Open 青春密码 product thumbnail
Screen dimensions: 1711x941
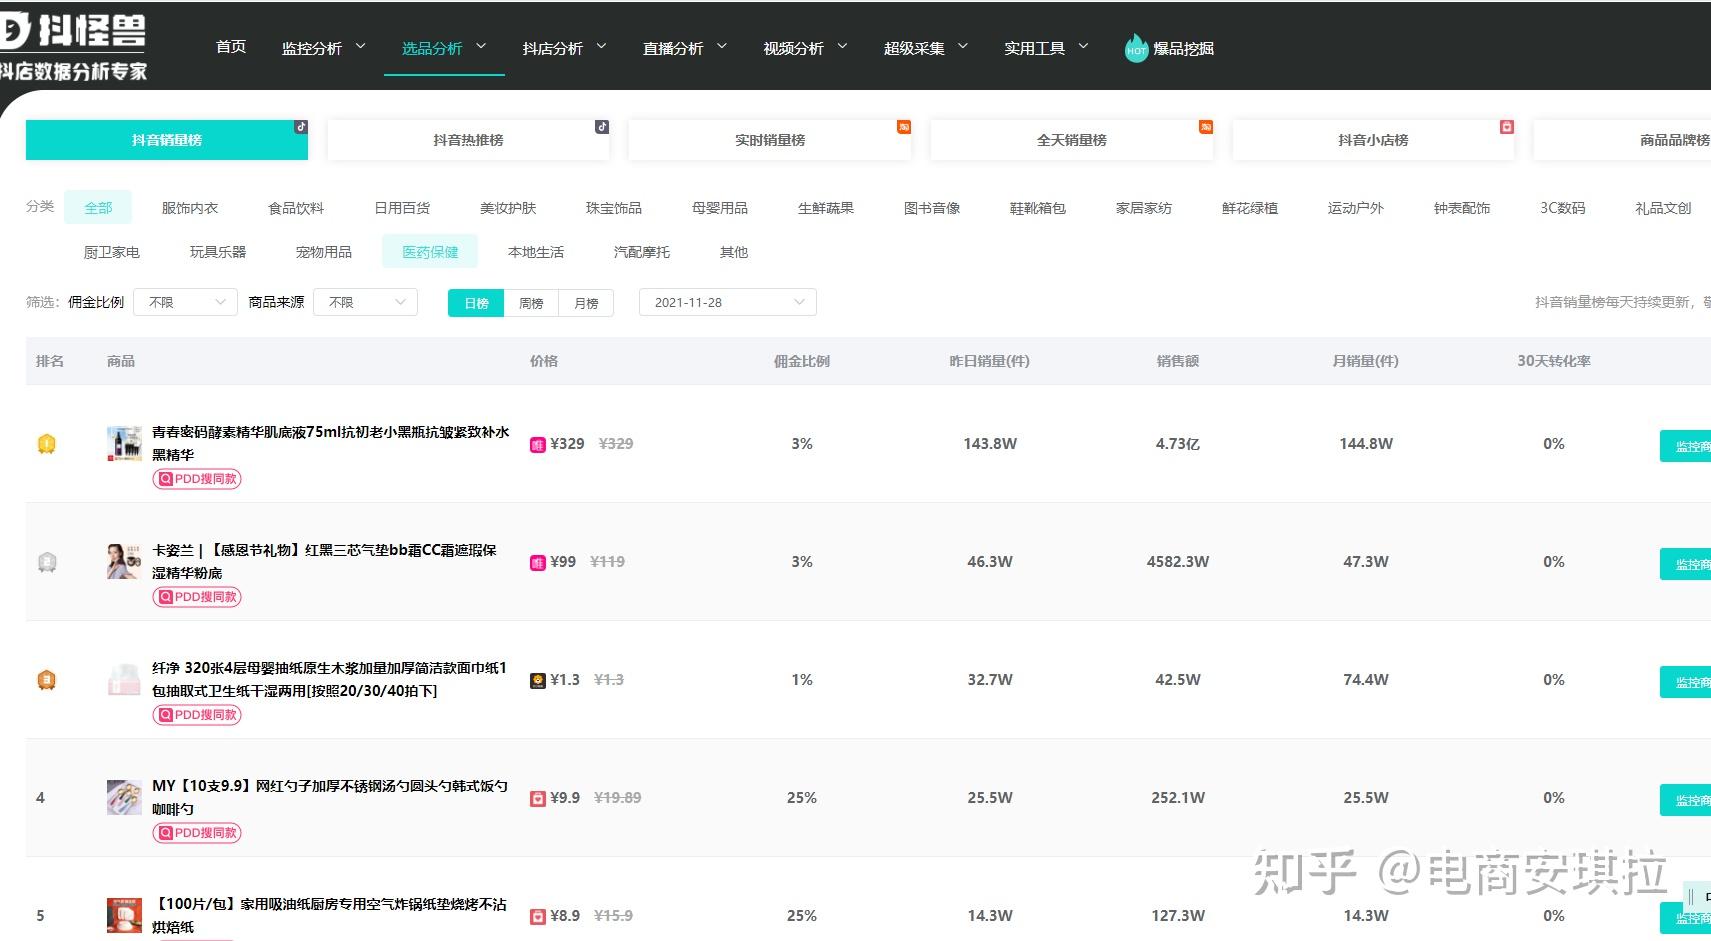(124, 444)
